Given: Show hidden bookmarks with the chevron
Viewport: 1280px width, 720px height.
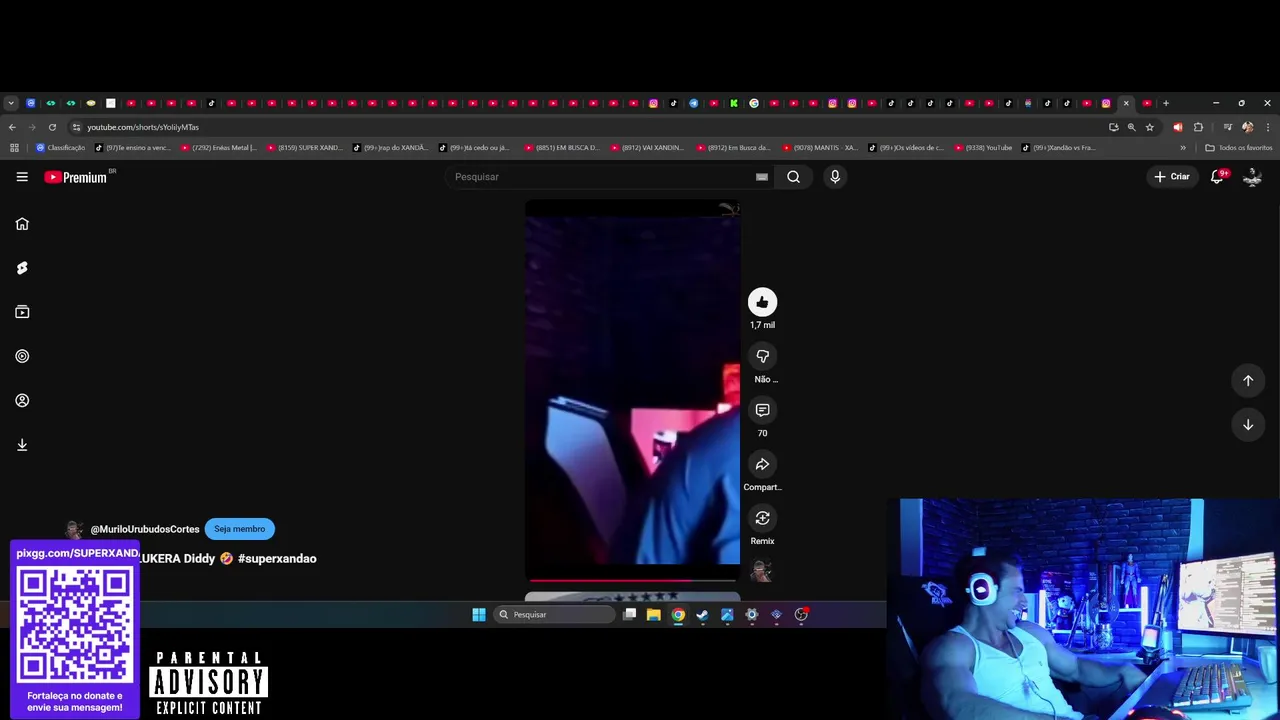Looking at the screenshot, I should (1183, 148).
